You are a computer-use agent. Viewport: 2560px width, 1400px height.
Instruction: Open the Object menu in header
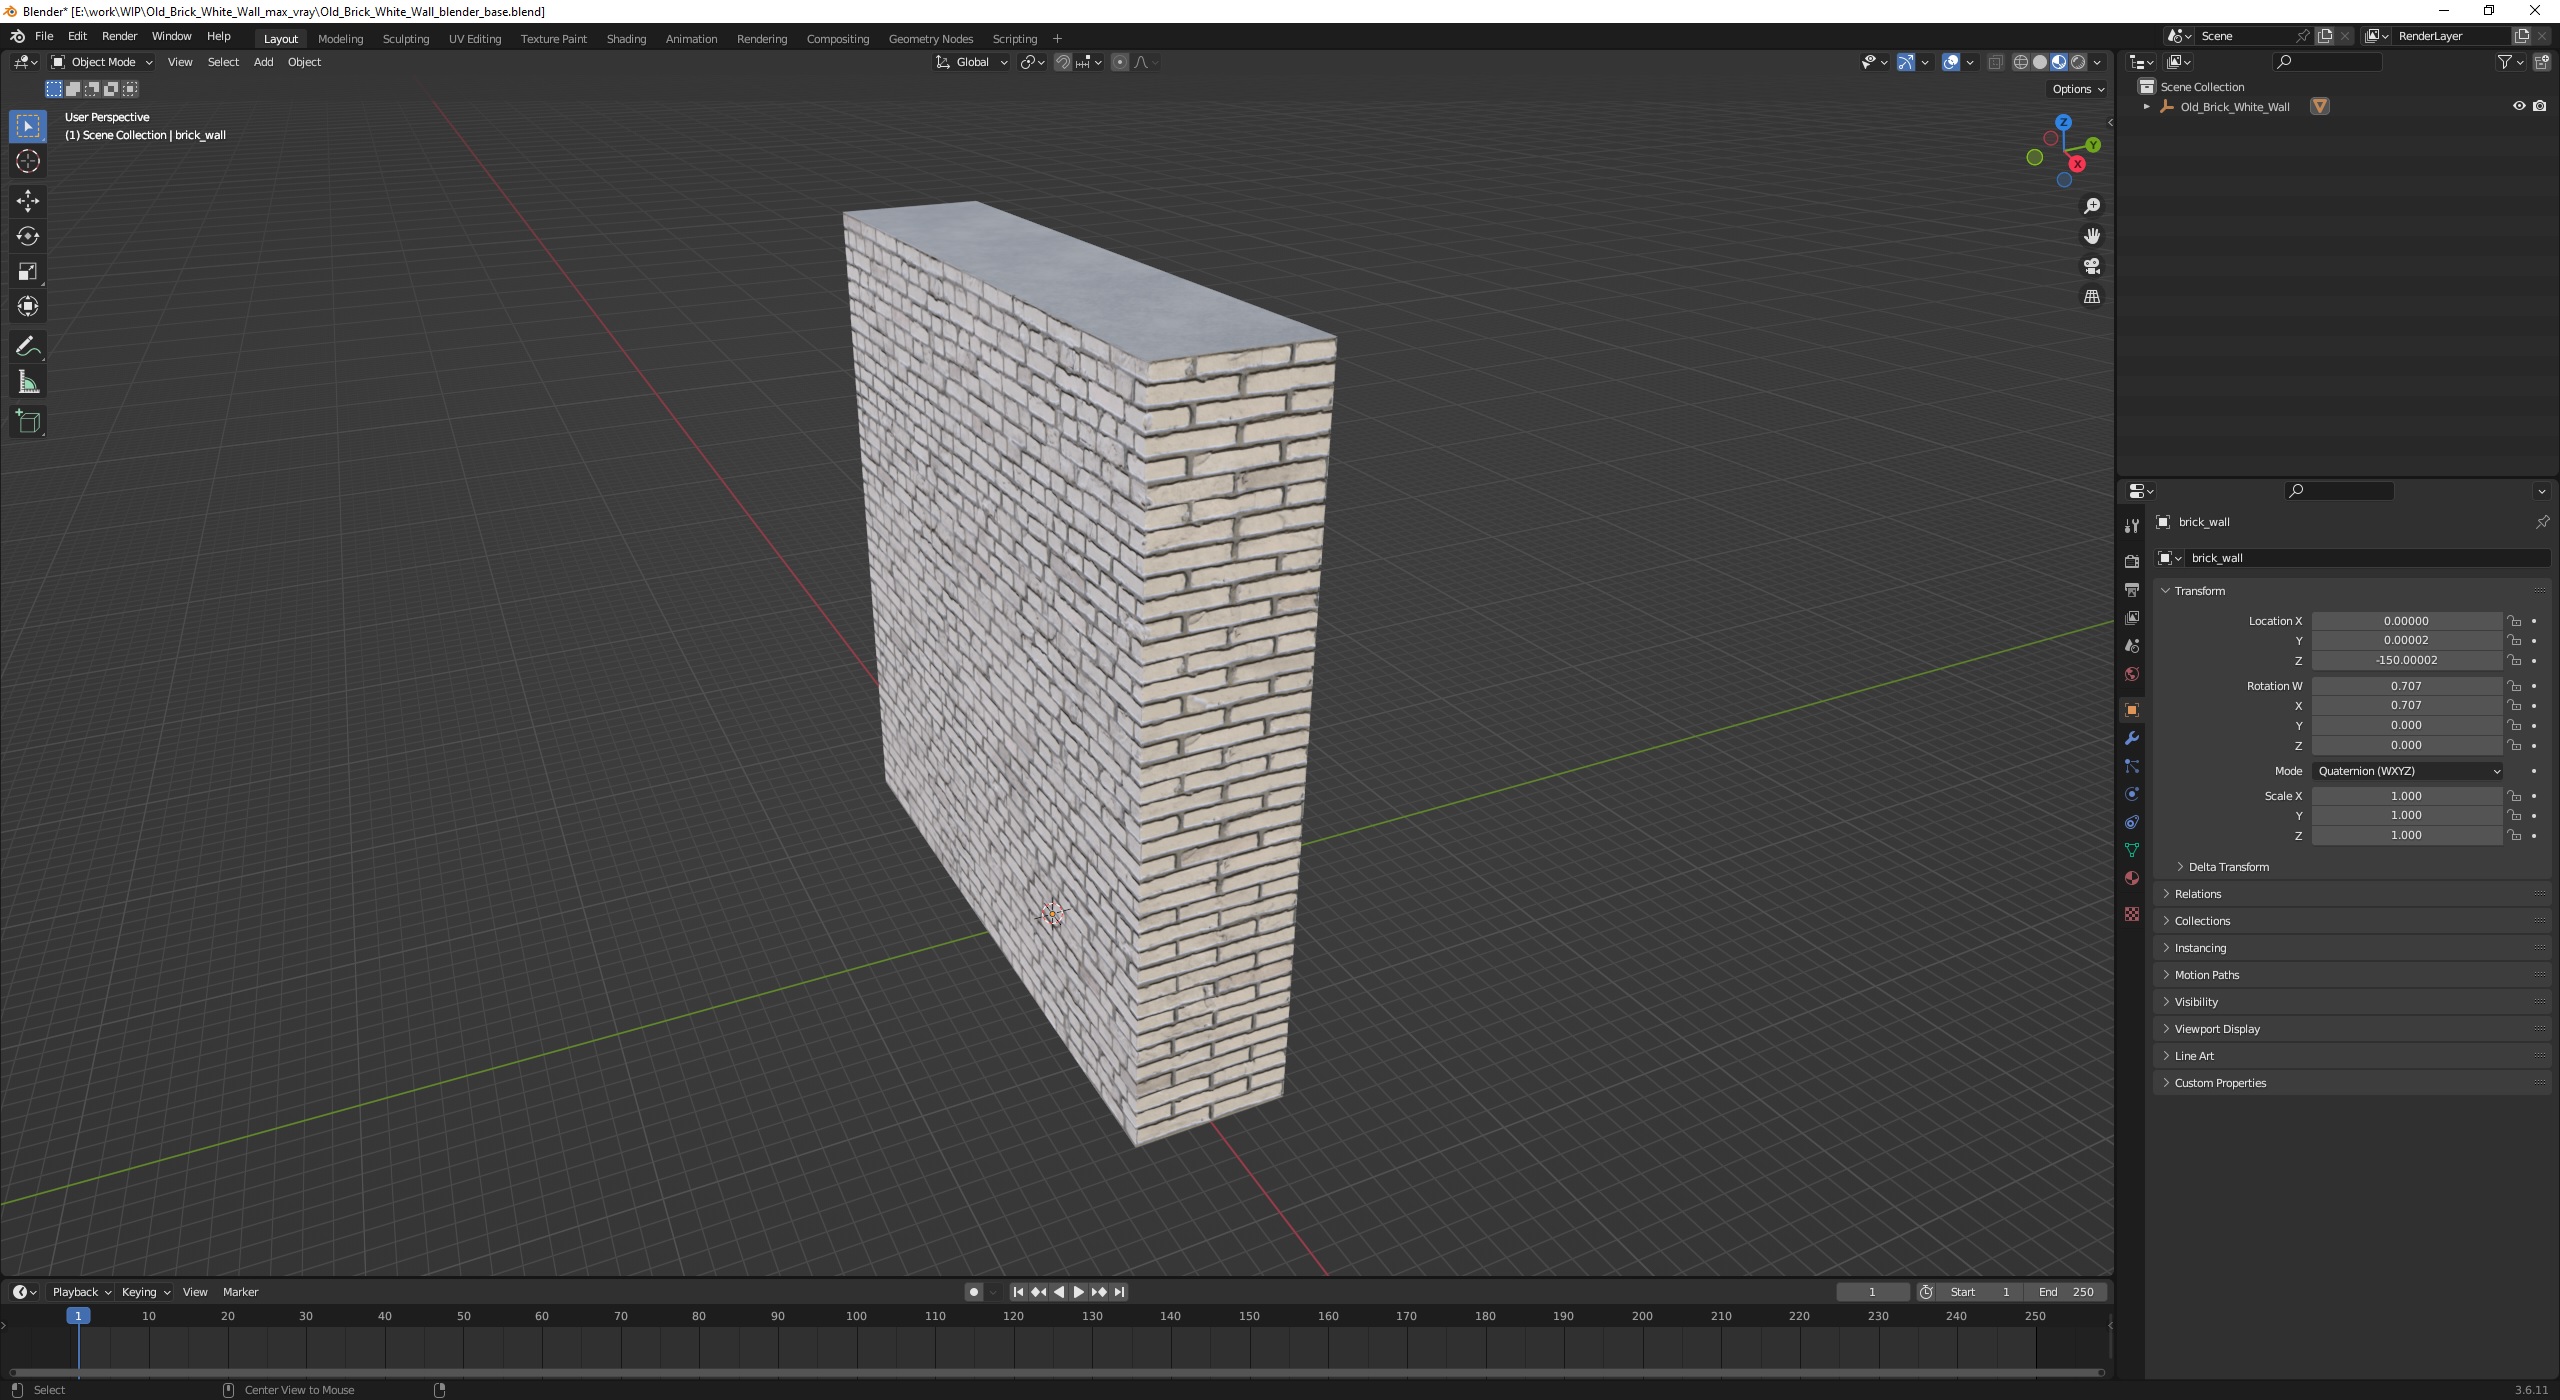click(x=305, y=62)
